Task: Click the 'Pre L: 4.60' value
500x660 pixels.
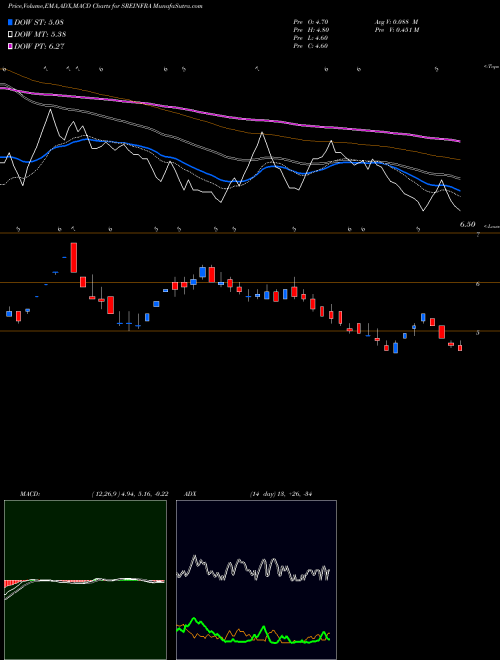Action: (x=311, y=38)
